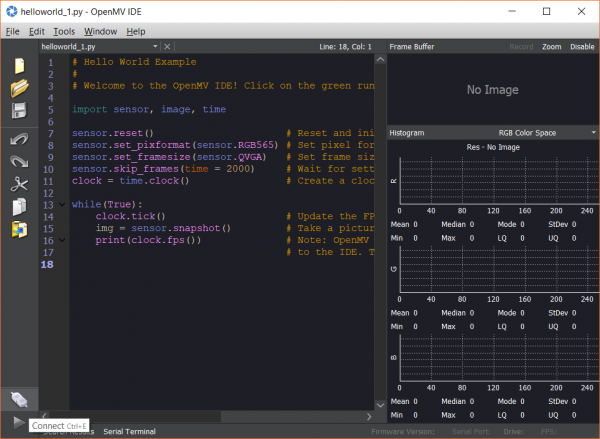Open the helloworld_1.py file dropdown

pos(155,47)
